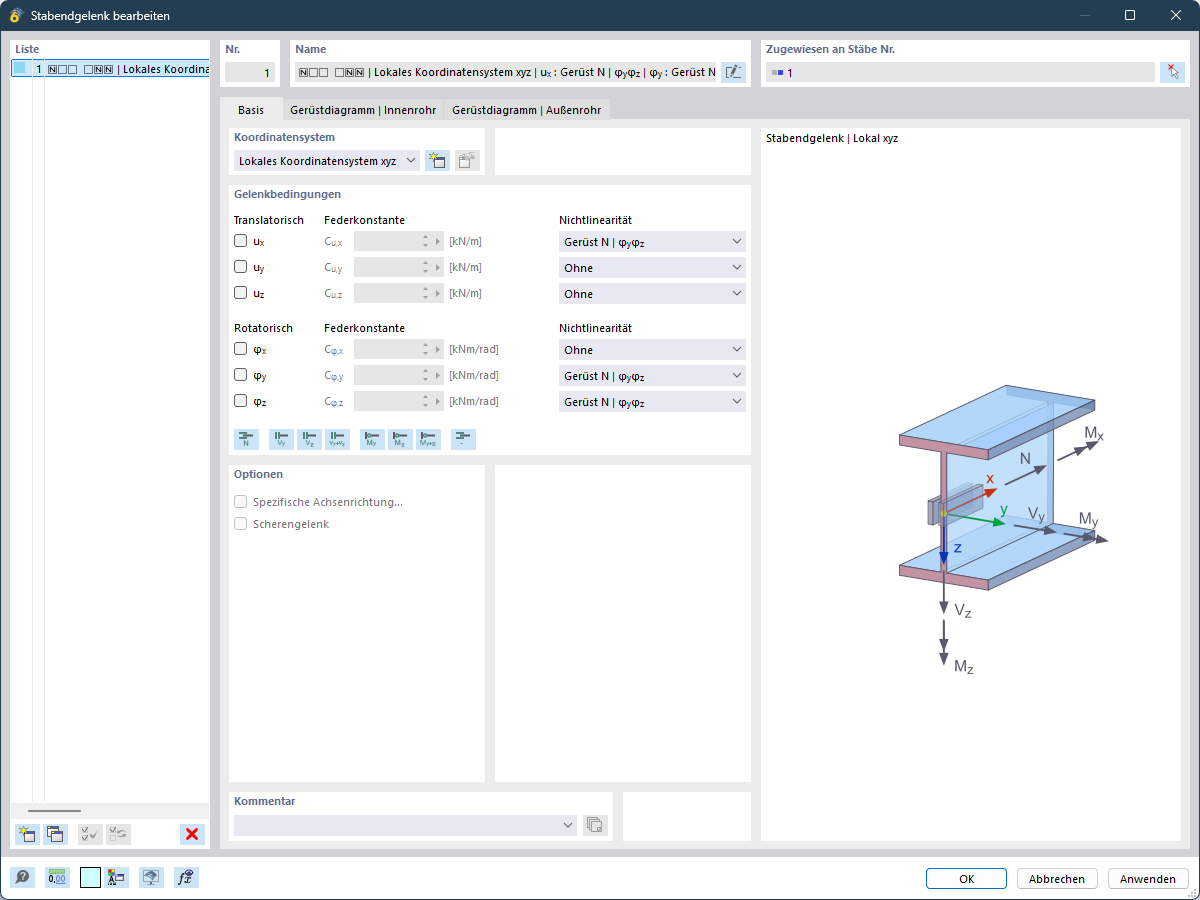Click the new coordinate system icon
Viewport: 1200px width, 900px height.
click(x=437, y=160)
